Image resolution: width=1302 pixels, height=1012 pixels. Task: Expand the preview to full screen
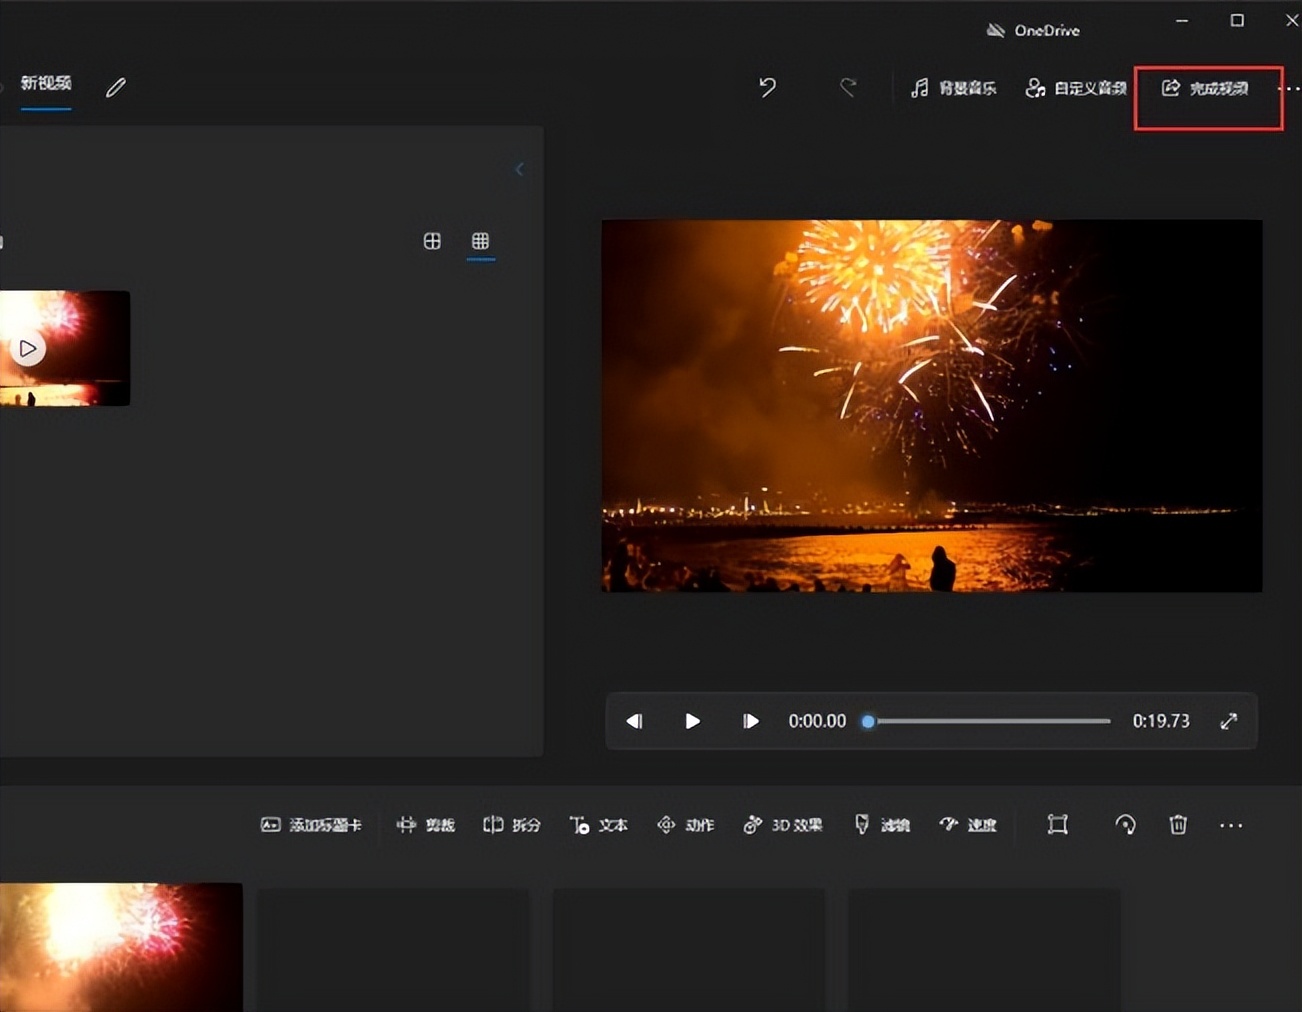(1229, 721)
